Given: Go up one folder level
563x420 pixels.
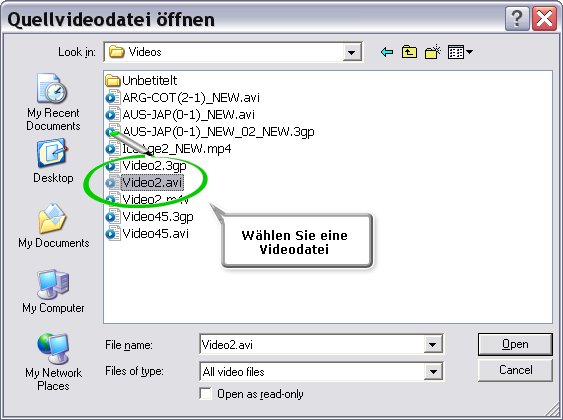Looking at the screenshot, I should tap(409, 52).
